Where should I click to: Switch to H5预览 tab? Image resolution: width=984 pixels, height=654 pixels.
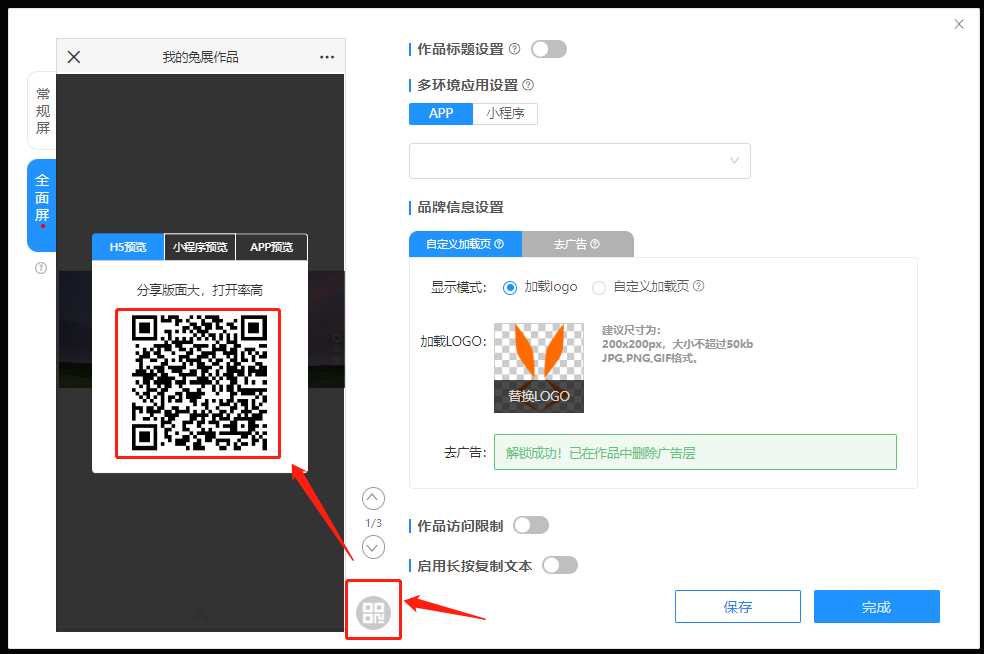(x=128, y=247)
